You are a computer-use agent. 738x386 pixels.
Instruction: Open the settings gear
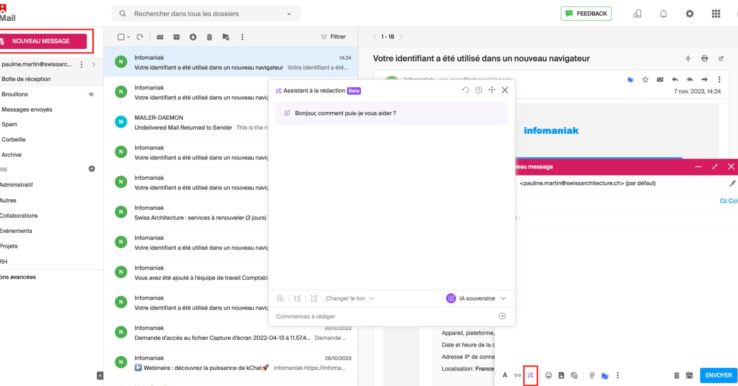click(x=690, y=14)
